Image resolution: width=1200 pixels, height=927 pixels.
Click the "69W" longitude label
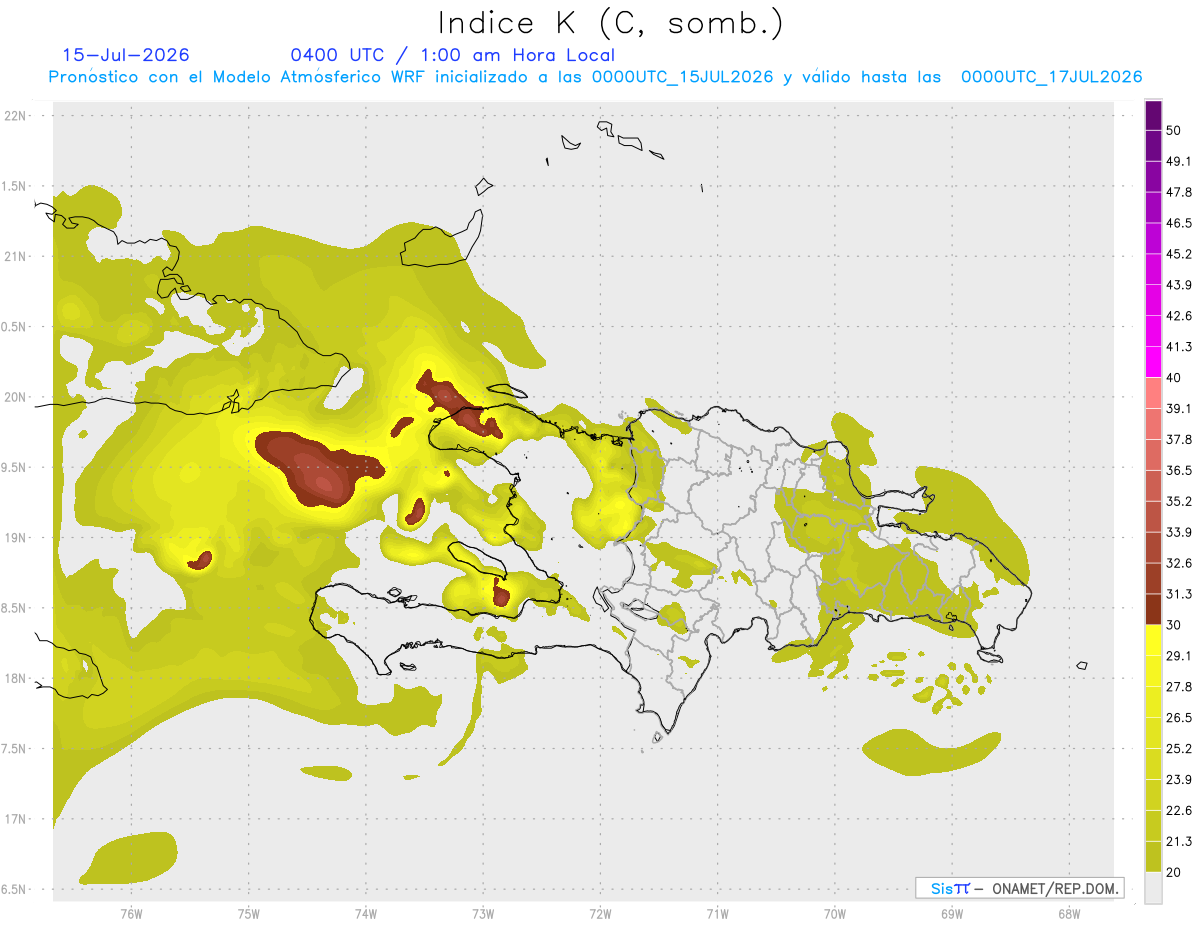[952, 913]
